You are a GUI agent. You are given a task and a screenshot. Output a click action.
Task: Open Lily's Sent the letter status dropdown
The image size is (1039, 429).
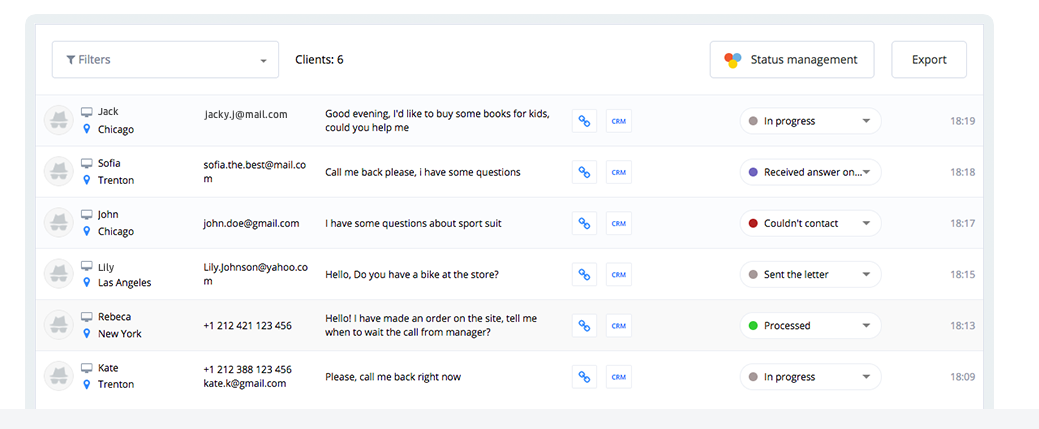[x=810, y=274]
